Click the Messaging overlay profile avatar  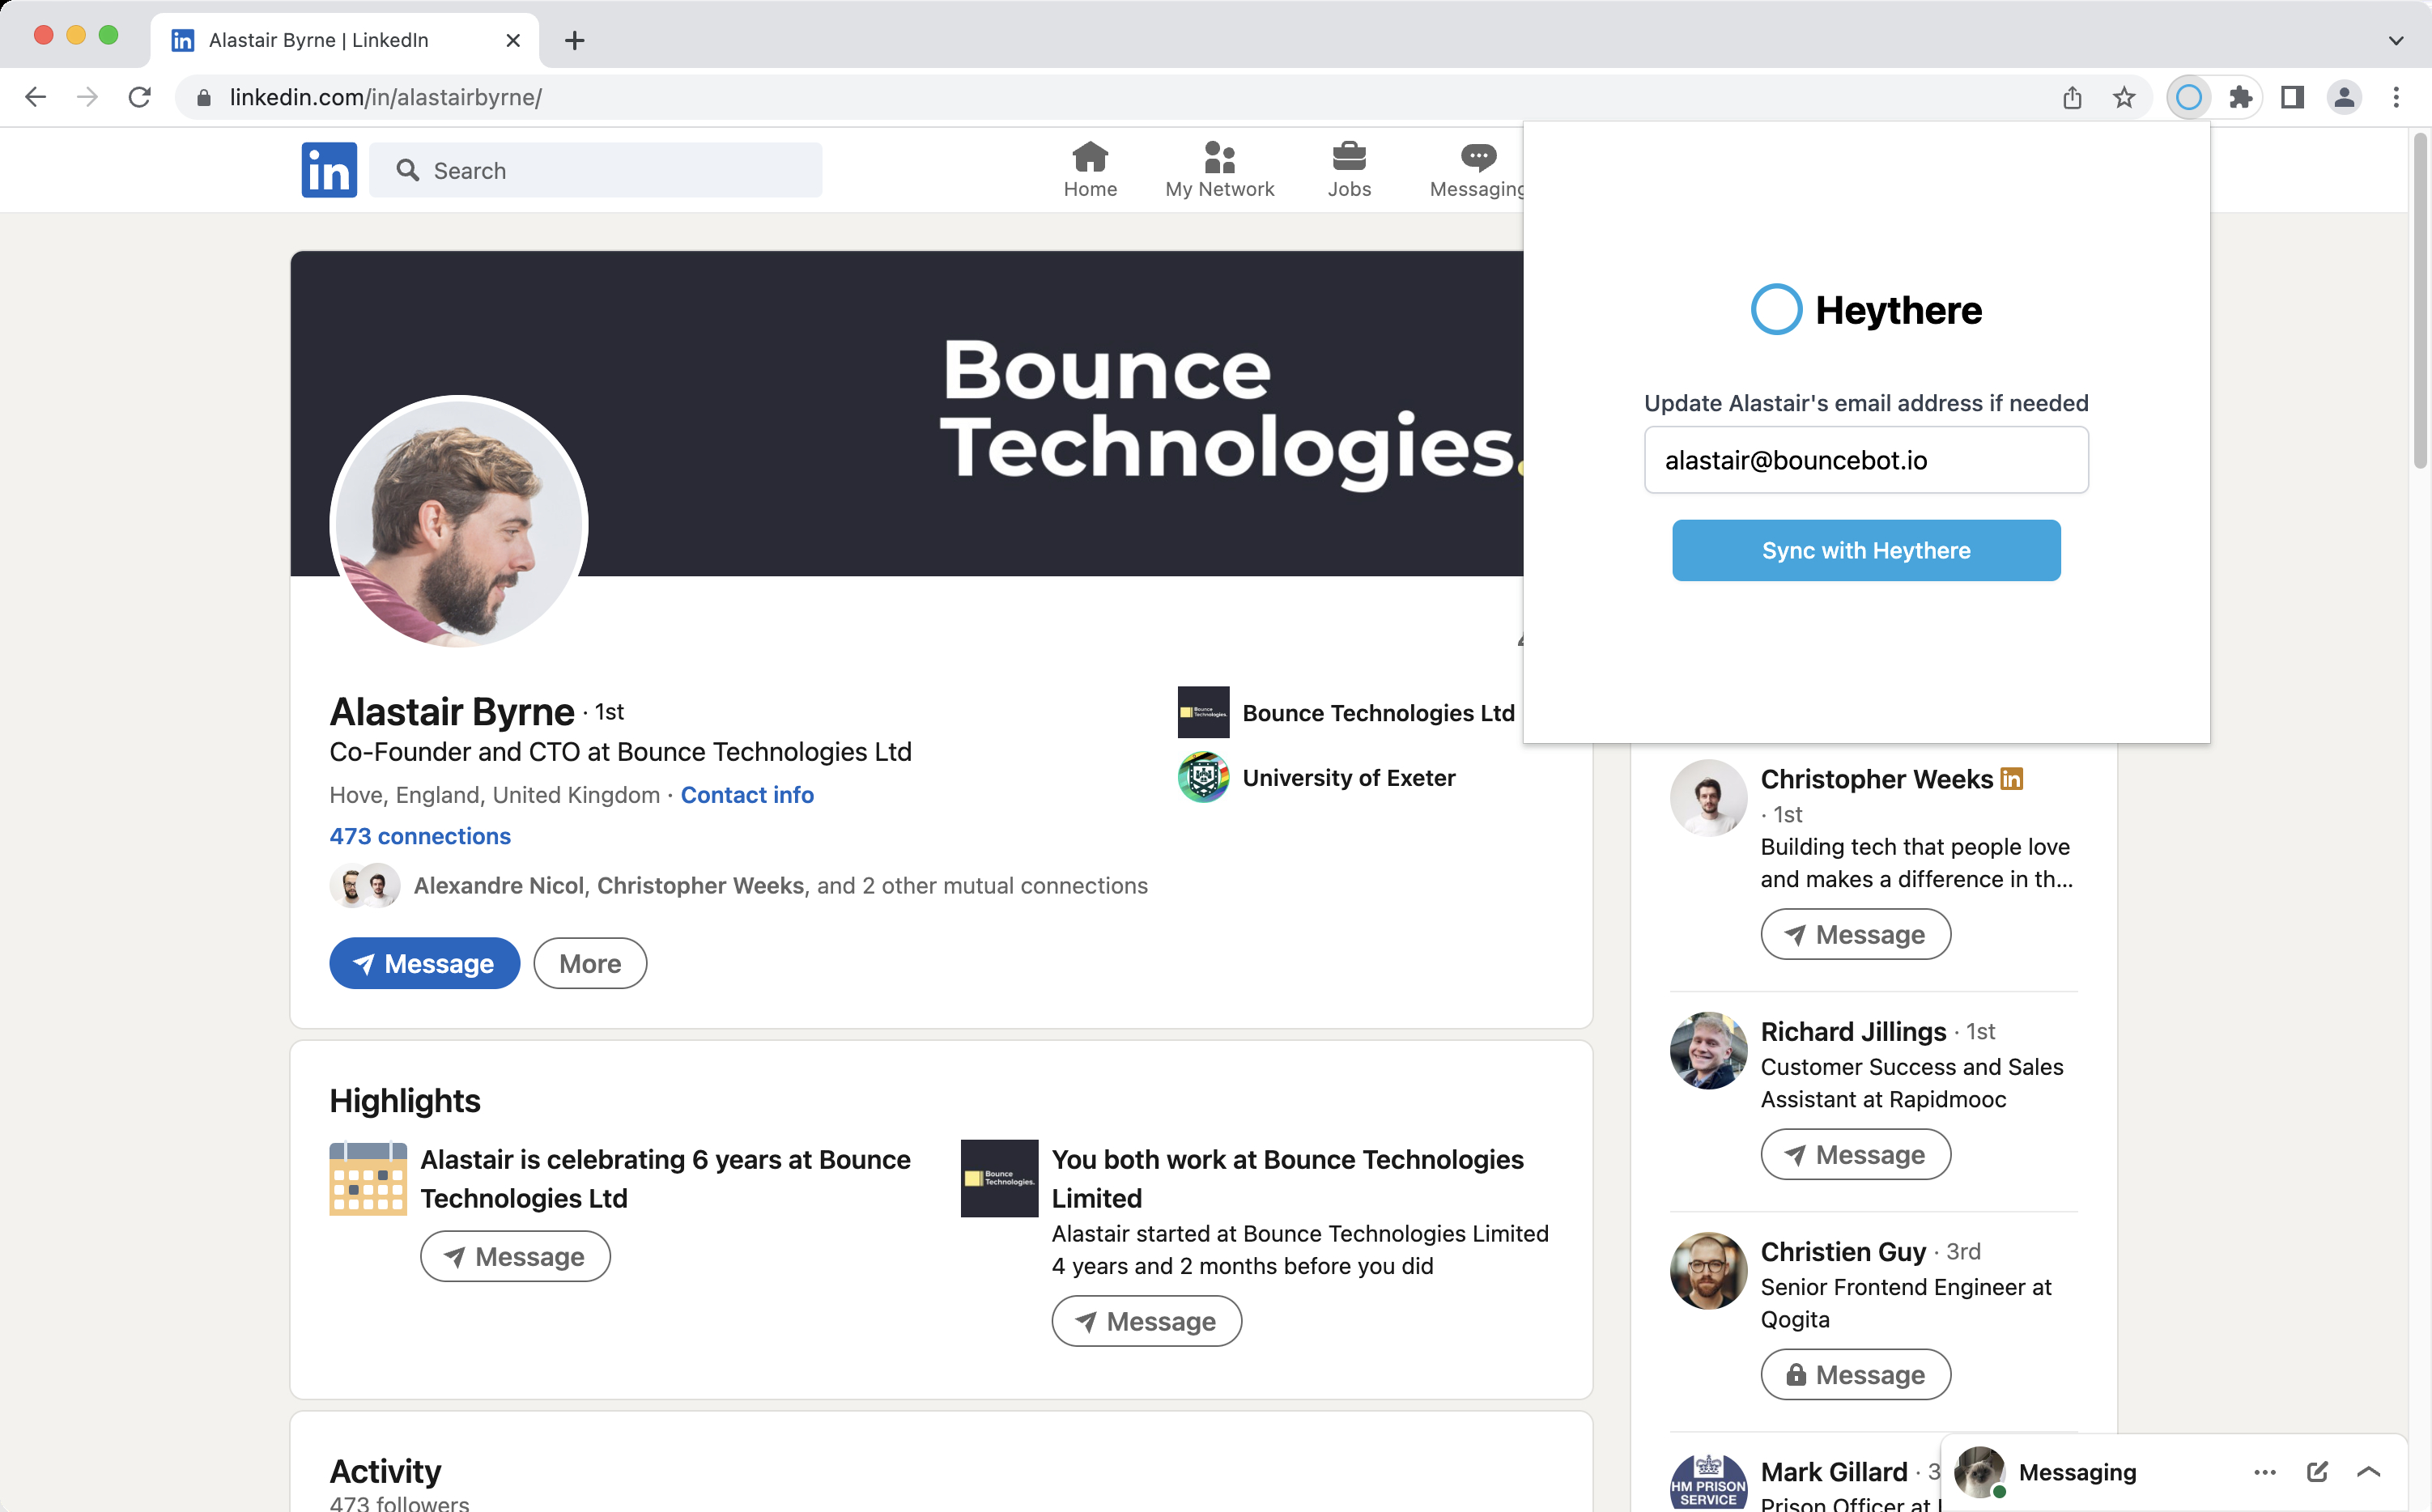pyautogui.click(x=1980, y=1472)
